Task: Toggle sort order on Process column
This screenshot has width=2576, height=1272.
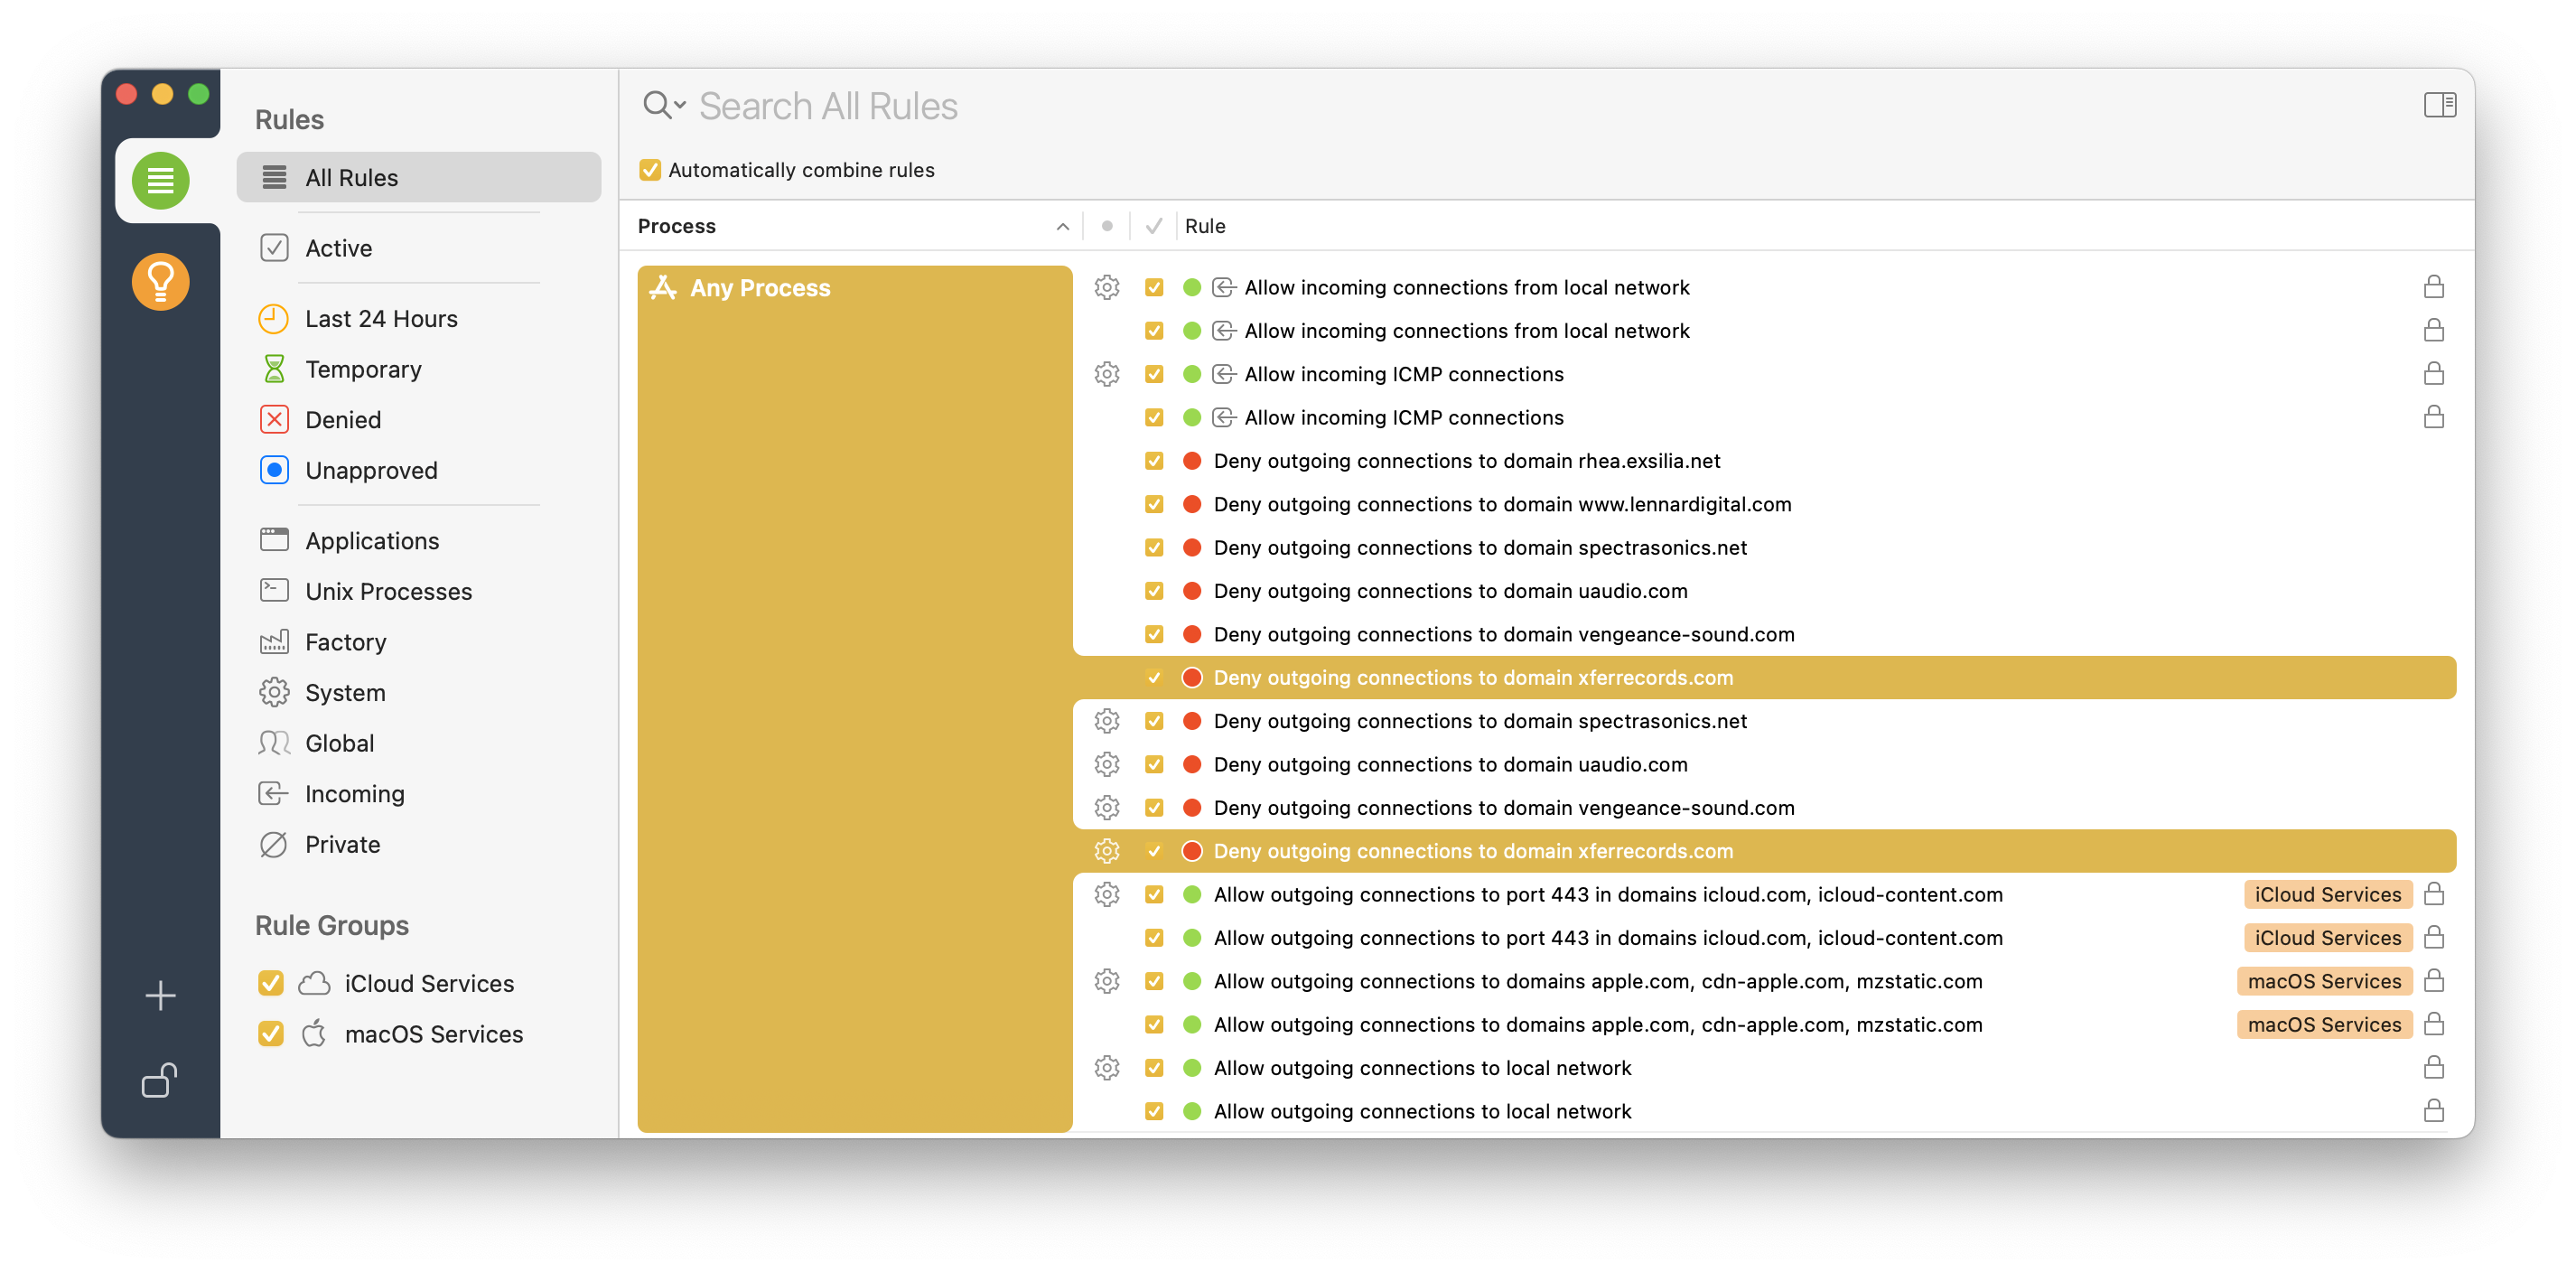Action: pos(1062,227)
